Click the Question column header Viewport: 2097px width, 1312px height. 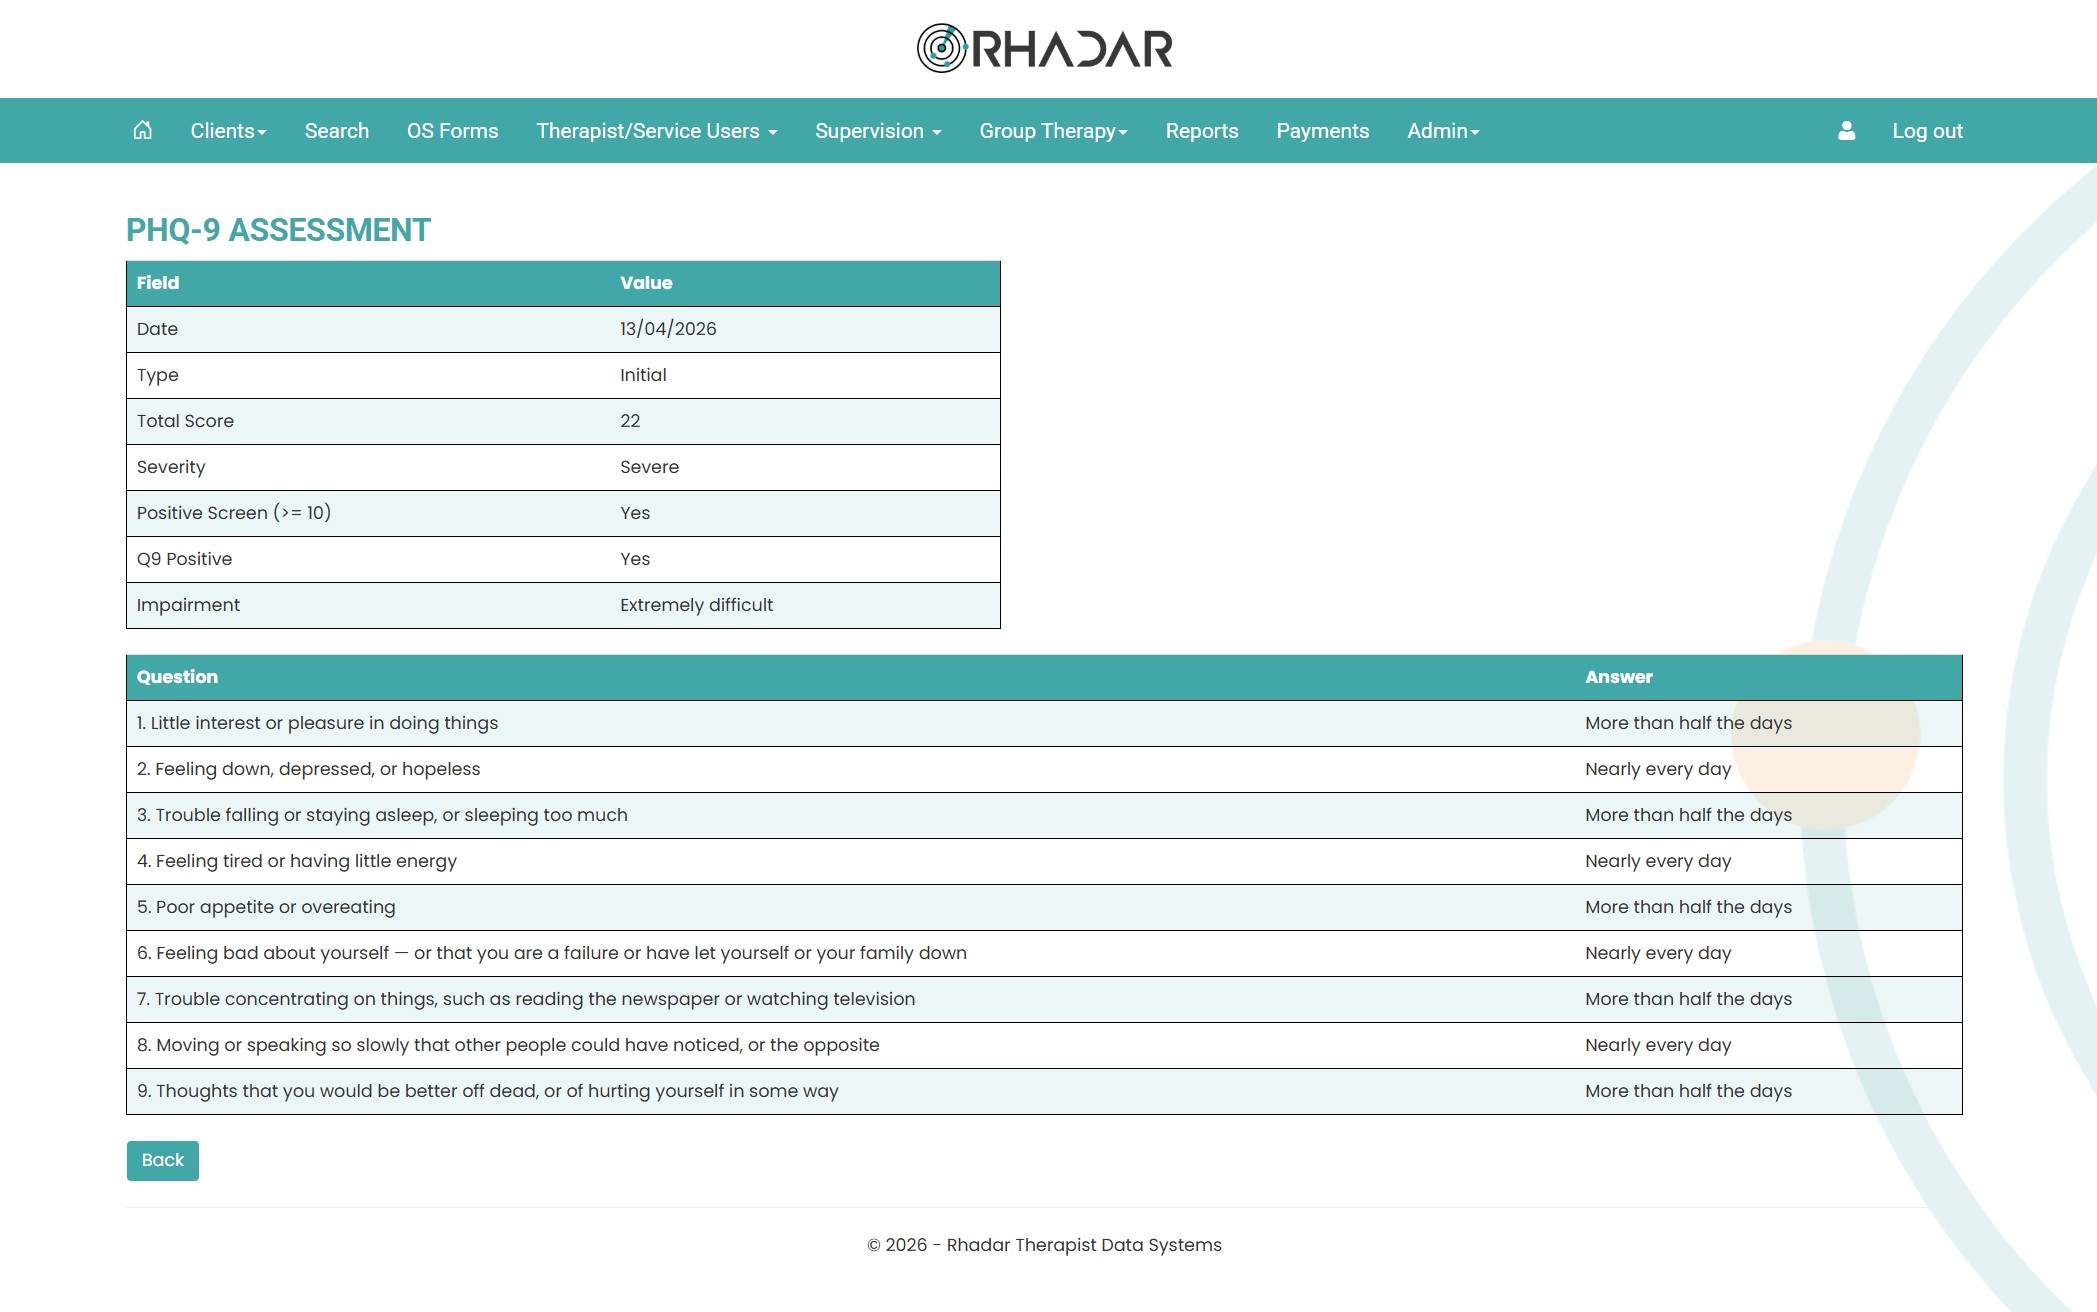(177, 677)
